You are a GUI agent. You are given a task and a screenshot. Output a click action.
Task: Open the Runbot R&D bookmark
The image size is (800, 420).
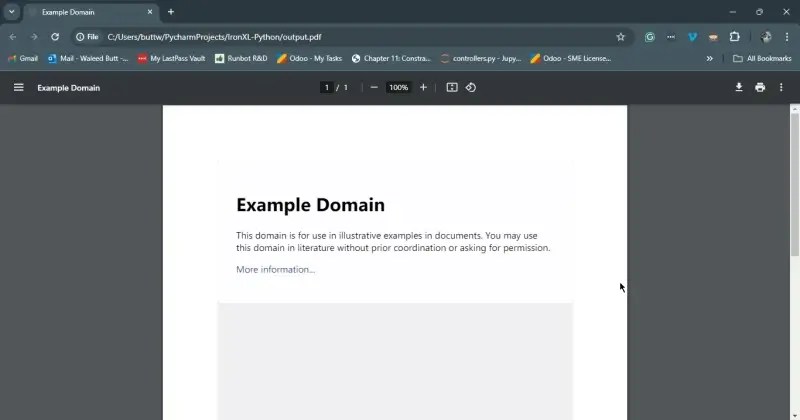pyautogui.click(x=241, y=59)
